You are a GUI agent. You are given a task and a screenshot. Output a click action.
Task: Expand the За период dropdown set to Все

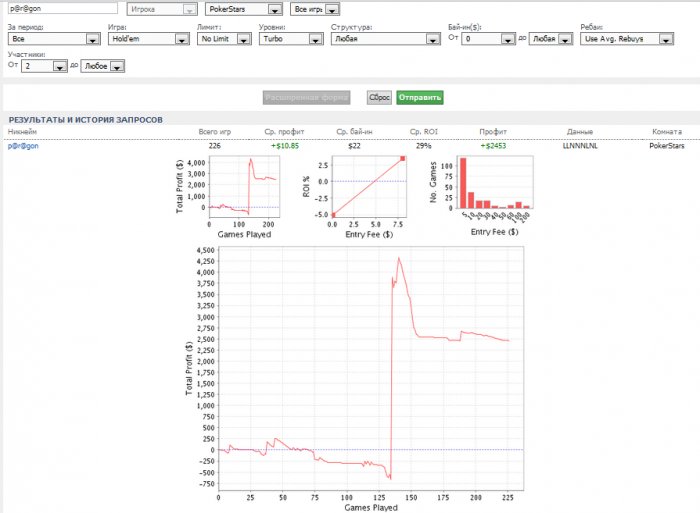[x=54, y=39]
